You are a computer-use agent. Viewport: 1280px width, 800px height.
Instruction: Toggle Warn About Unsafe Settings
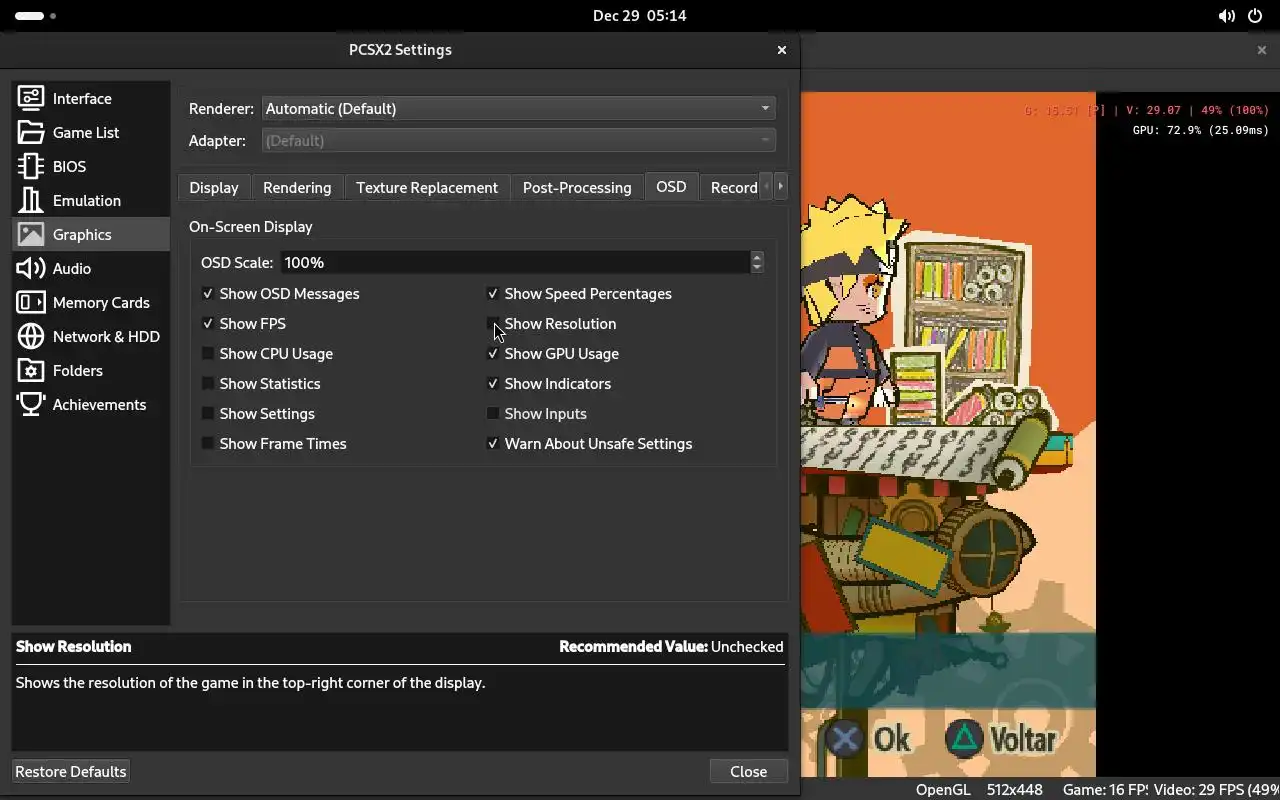pyautogui.click(x=493, y=444)
